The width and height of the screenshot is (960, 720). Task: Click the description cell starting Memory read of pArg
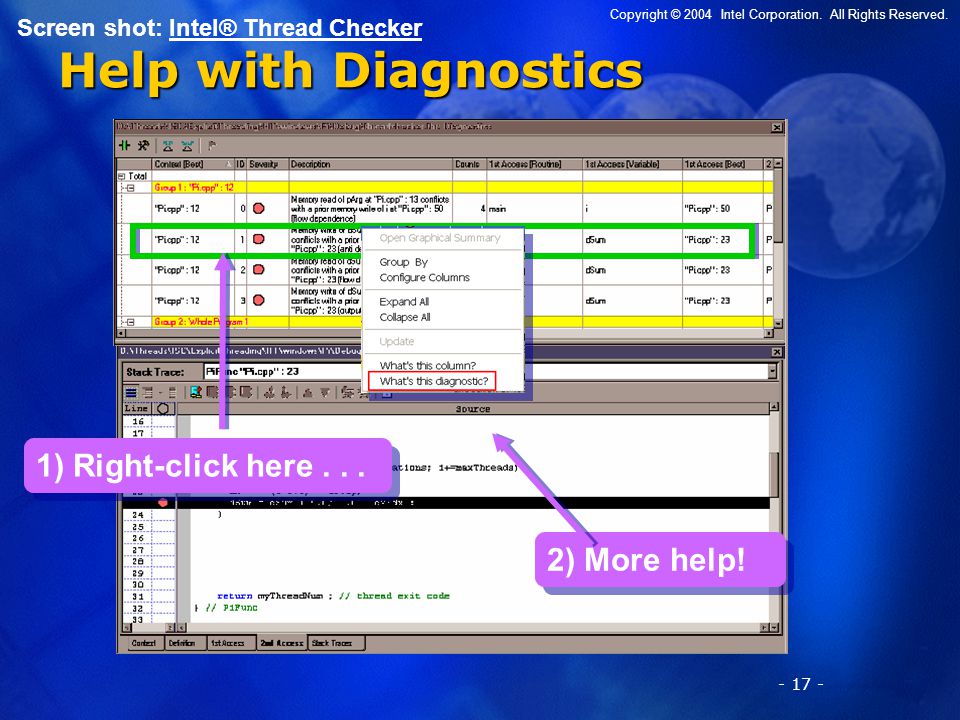[x=370, y=209]
